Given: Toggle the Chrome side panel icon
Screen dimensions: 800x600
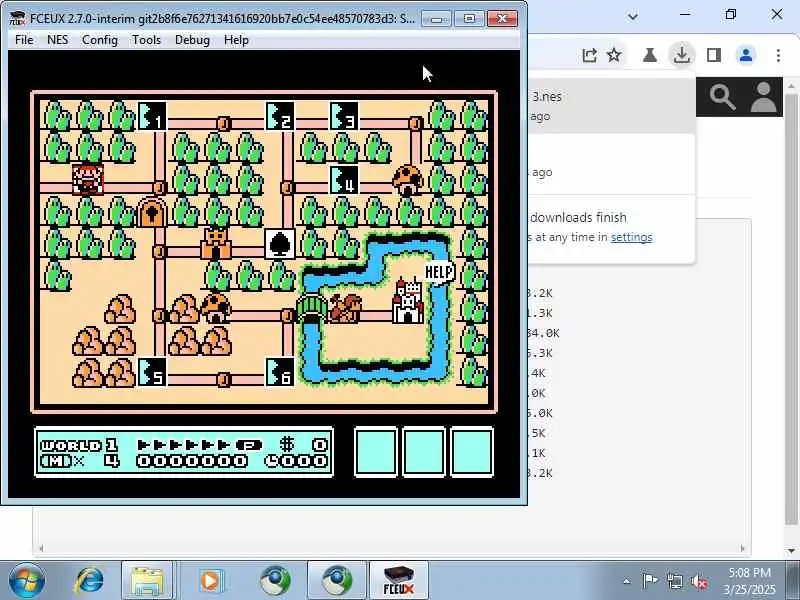Looking at the screenshot, I should coord(714,55).
